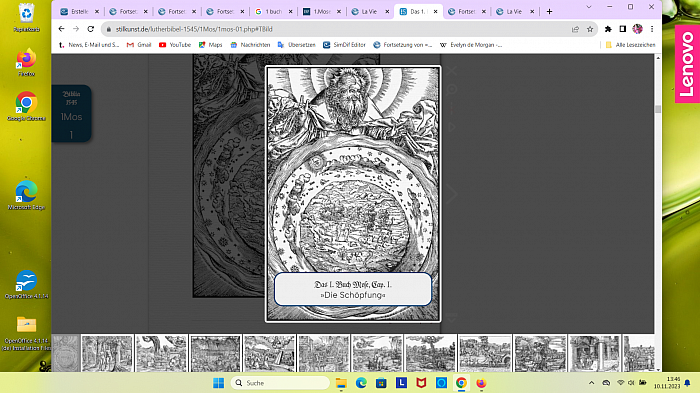This screenshot has width=700, height=393.
Task: Open the Chrome extensions puzzle icon
Action: point(608,29)
